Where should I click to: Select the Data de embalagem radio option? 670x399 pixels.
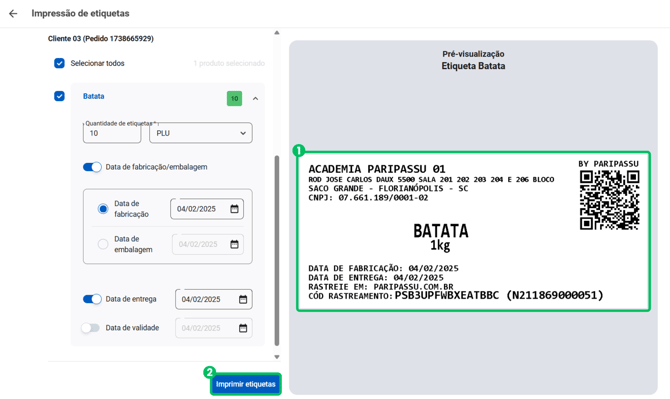[x=103, y=244]
